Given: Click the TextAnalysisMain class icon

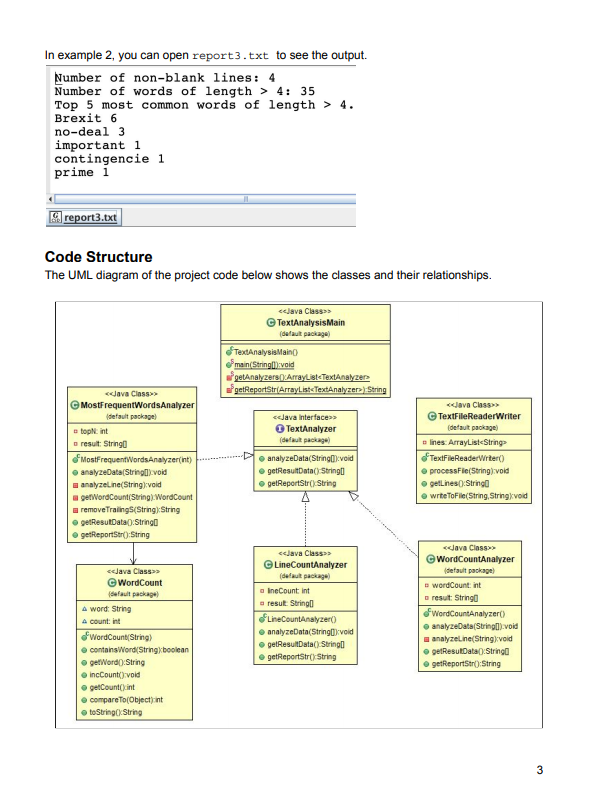Looking at the screenshot, I should [x=271, y=323].
